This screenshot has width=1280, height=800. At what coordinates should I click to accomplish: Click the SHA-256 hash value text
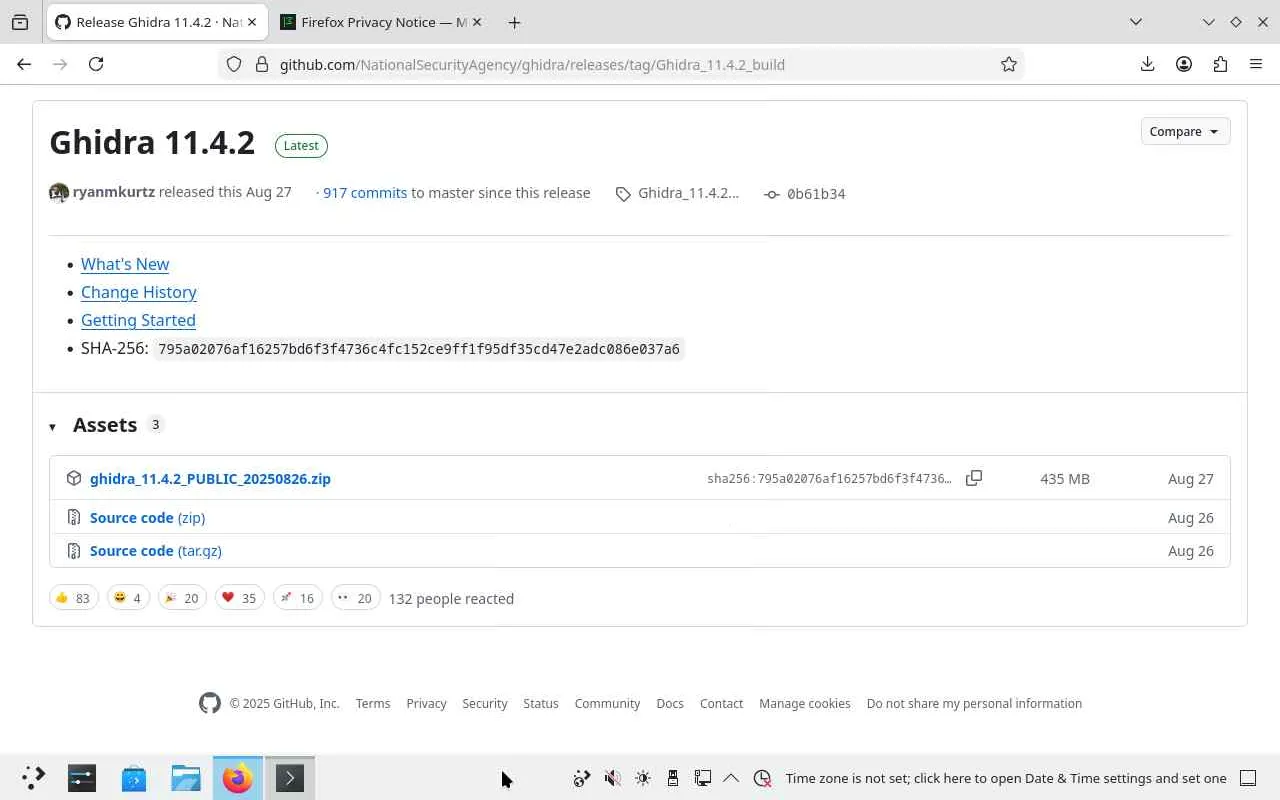pos(419,349)
